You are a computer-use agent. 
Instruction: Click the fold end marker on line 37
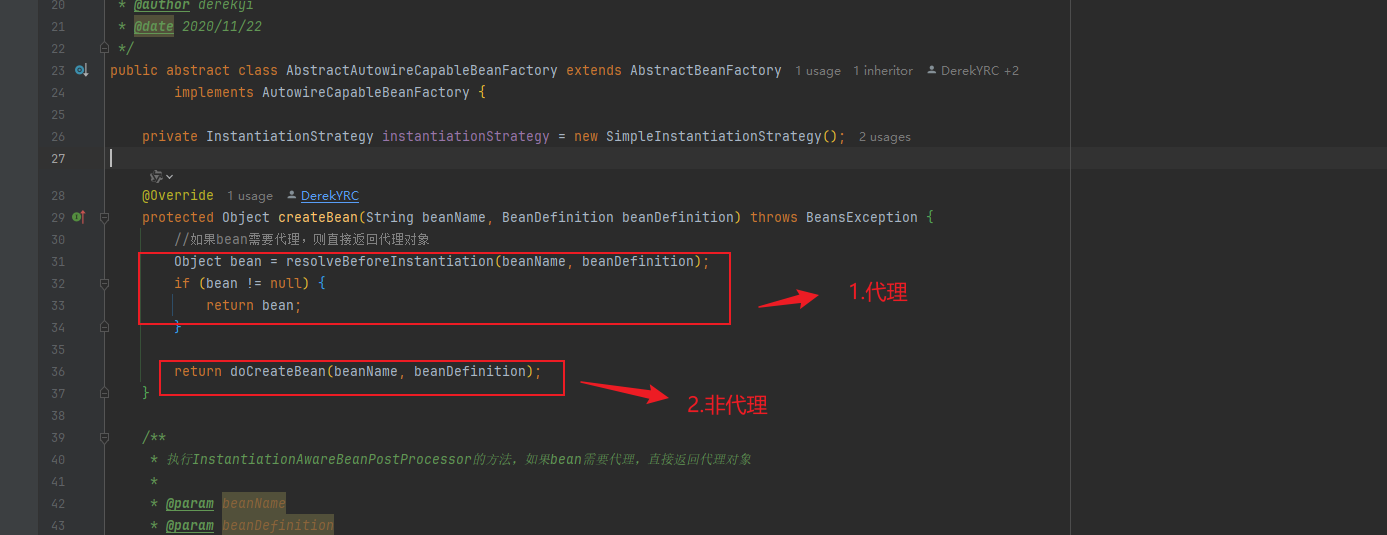[104, 393]
